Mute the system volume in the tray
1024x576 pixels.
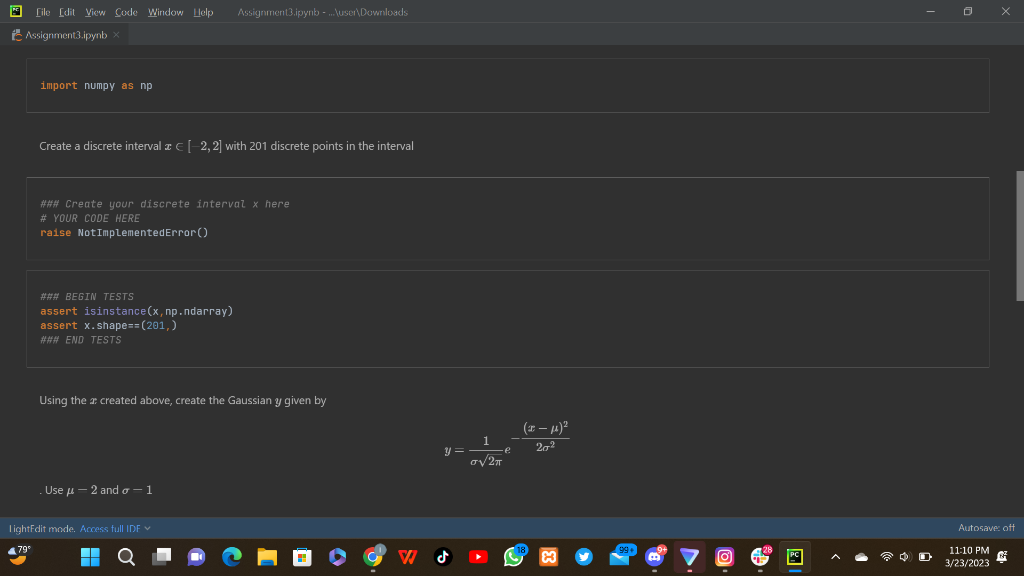pyautogui.click(x=904, y=558)
